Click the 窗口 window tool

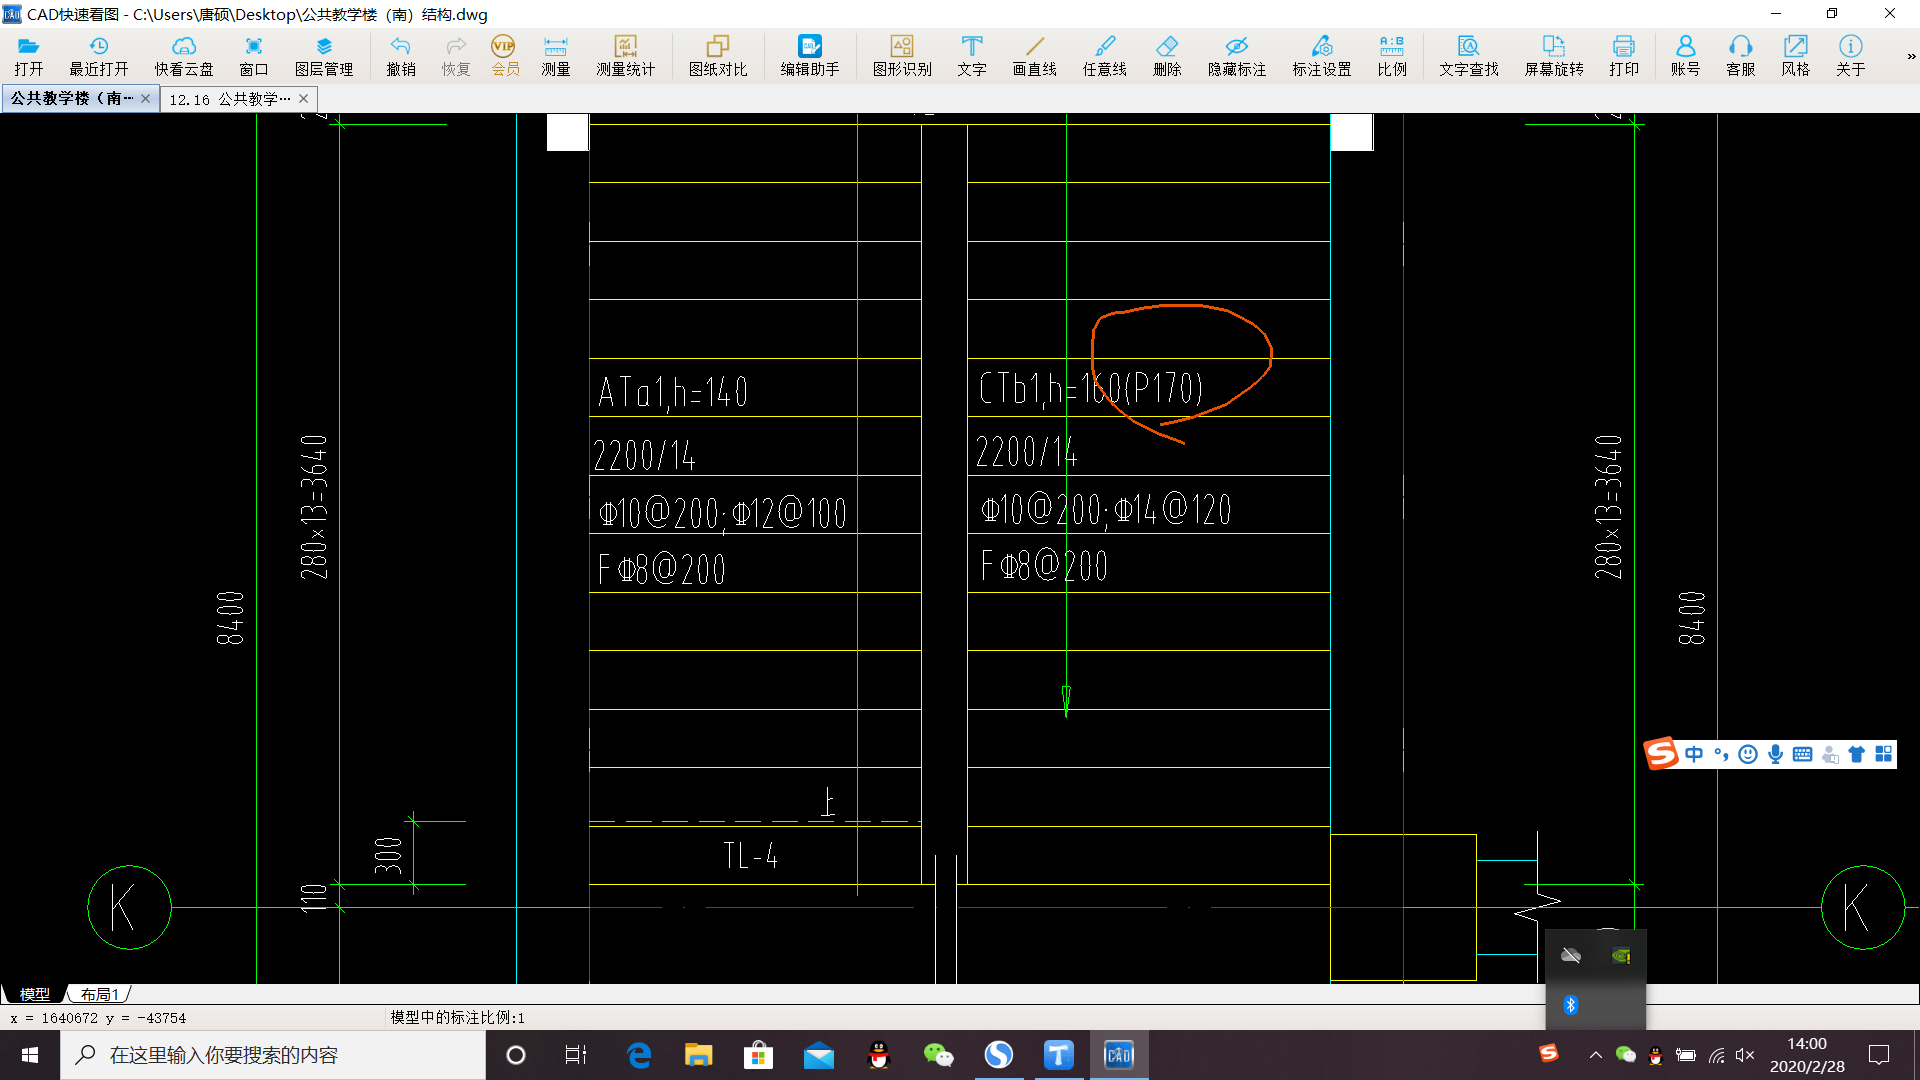click(x=254, y=56)
